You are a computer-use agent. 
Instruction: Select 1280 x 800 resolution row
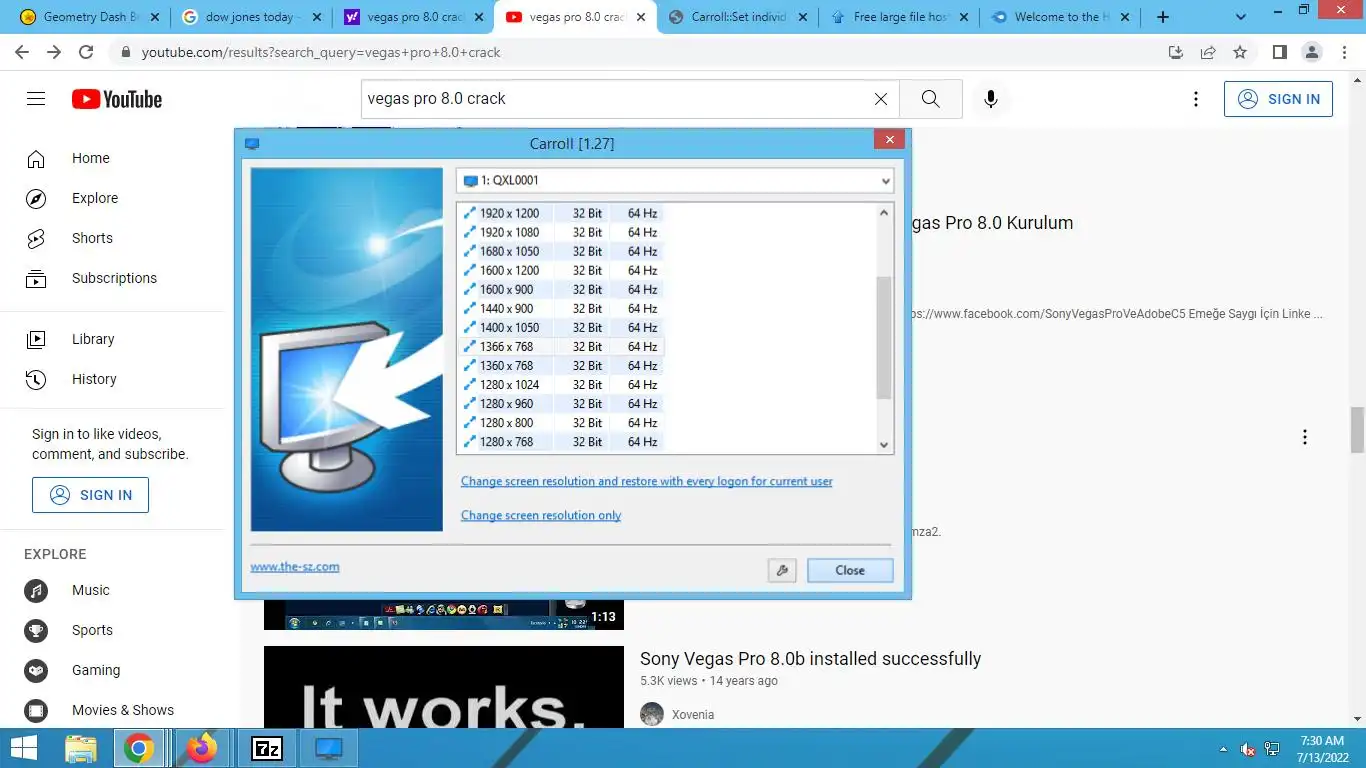(x=561, y=422)
